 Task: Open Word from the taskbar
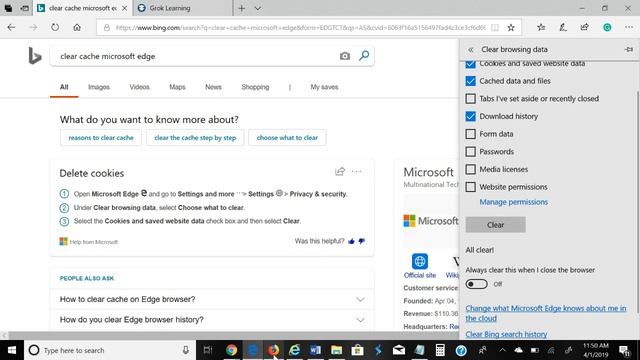315,350
